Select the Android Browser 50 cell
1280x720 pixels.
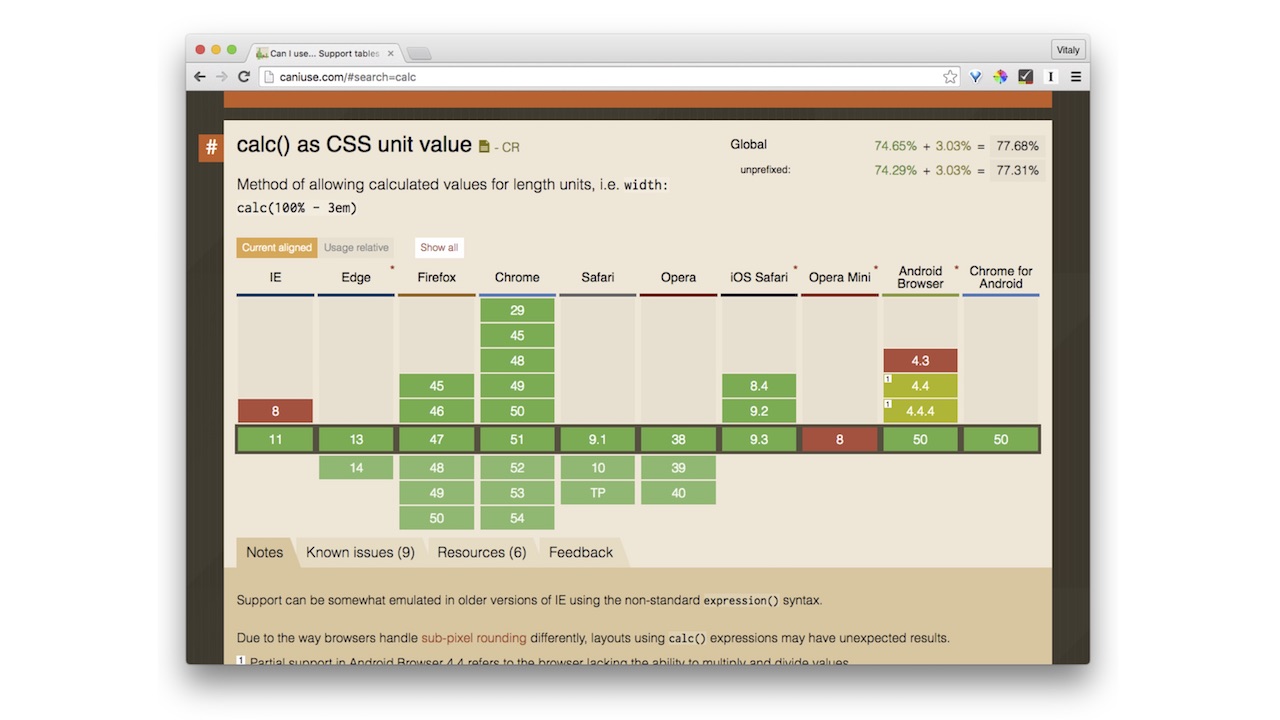[x=920, y=440]
